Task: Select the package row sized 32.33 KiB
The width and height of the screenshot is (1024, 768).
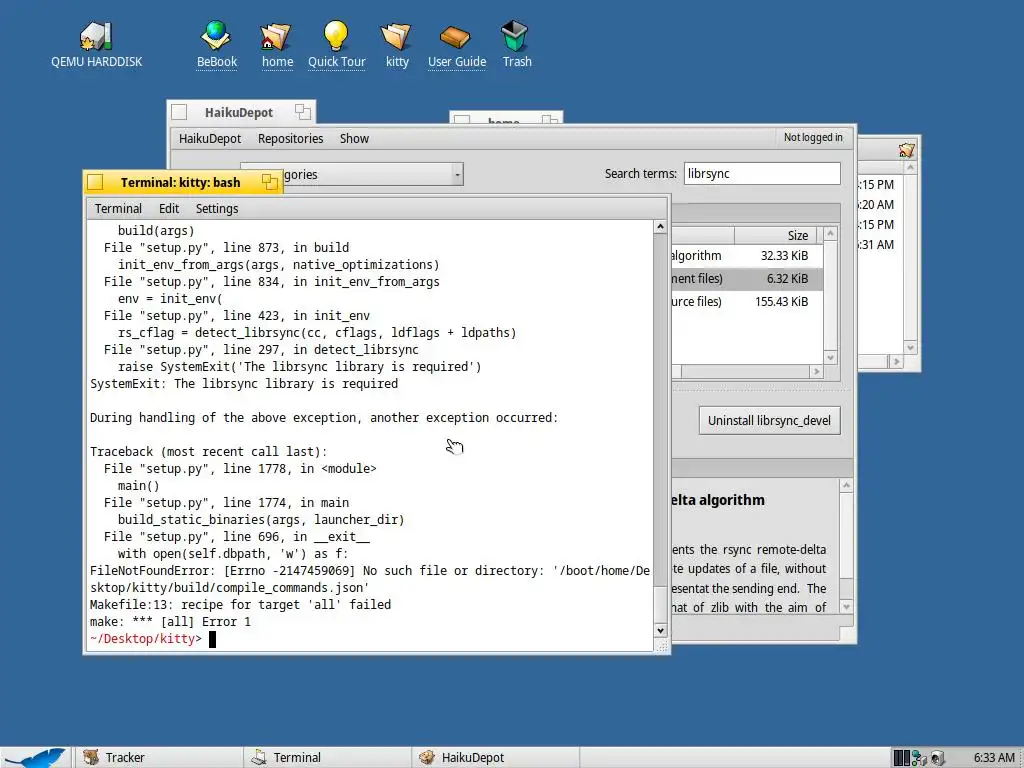Action: 747,256
